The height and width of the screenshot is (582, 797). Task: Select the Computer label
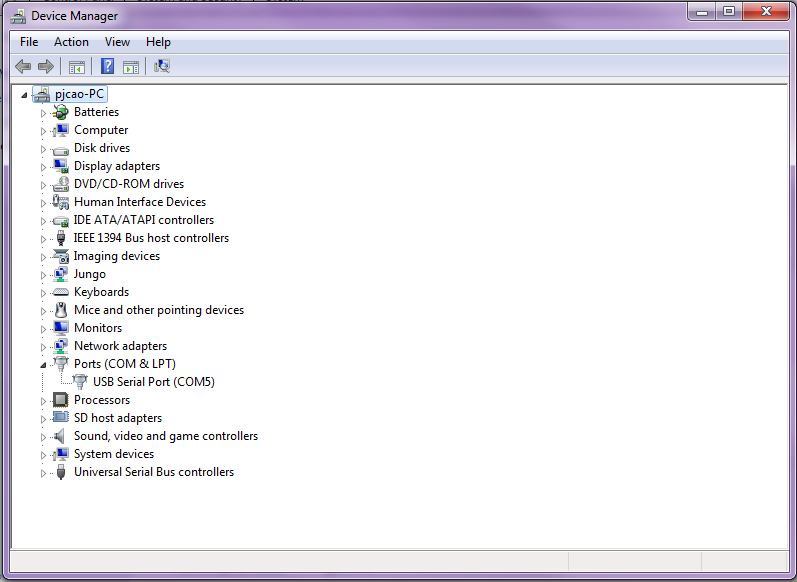point(101,130)
